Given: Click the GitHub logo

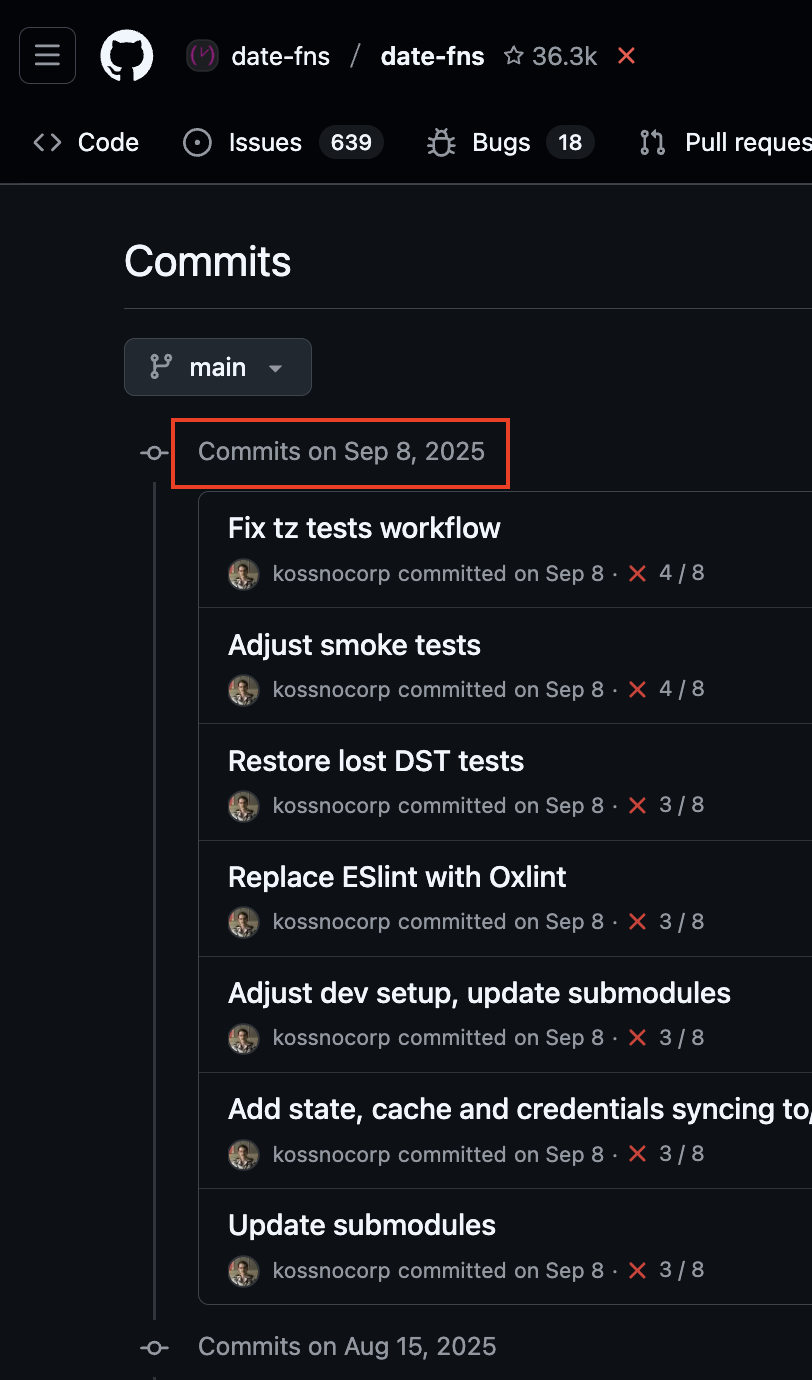Looking at the screenshot, I should tap(127, 55).
